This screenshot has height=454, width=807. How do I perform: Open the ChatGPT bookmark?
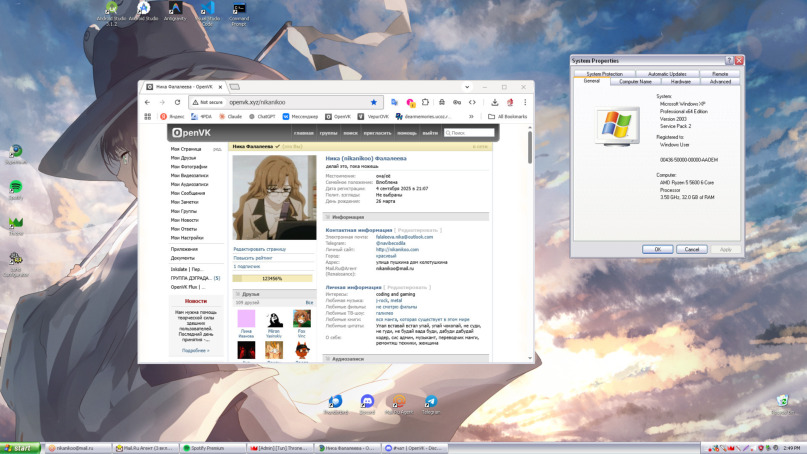coord(262,117)
